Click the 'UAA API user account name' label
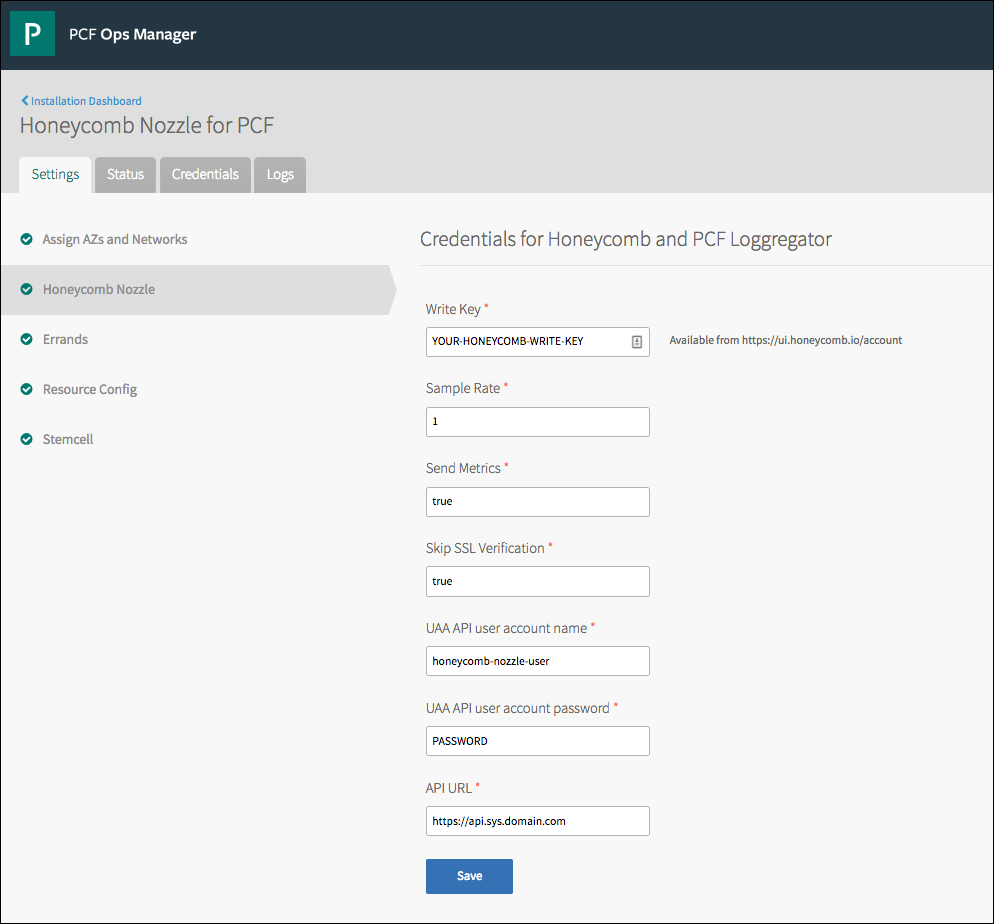This screenshot has height=924, width=994. [x=507, y=628]
